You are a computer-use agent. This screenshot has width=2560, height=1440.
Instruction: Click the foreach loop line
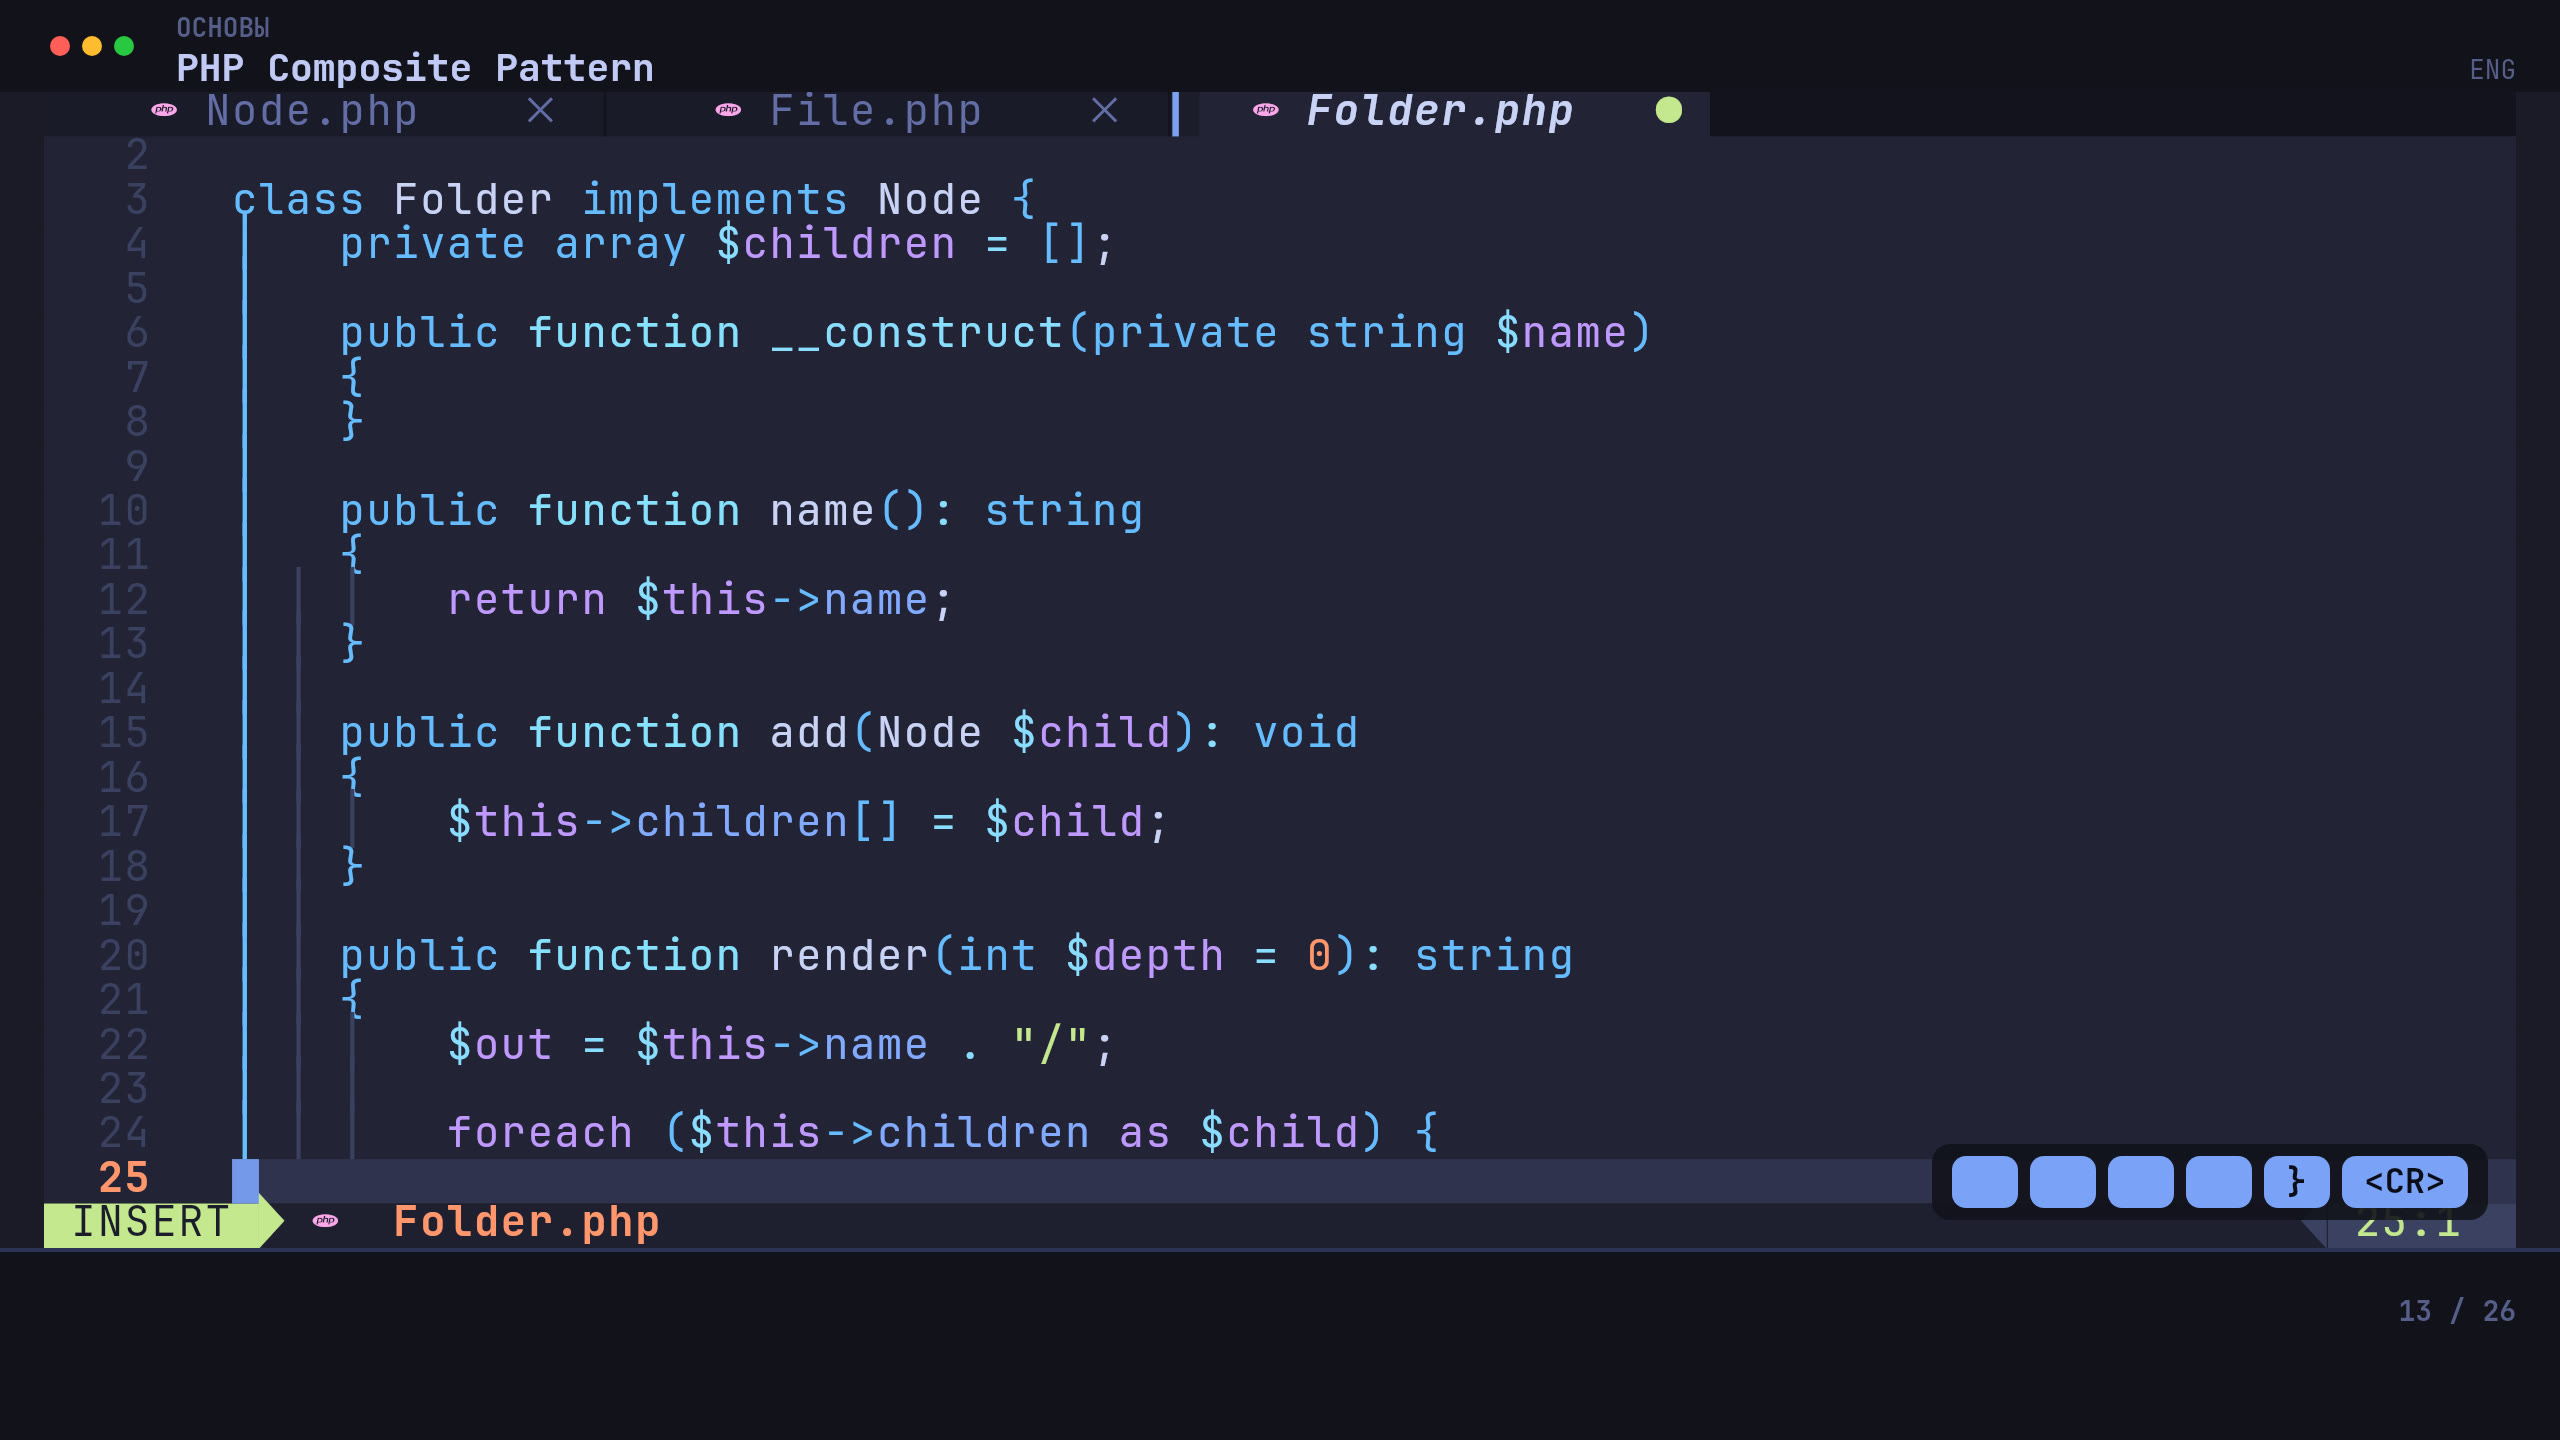pos(943,1133)
